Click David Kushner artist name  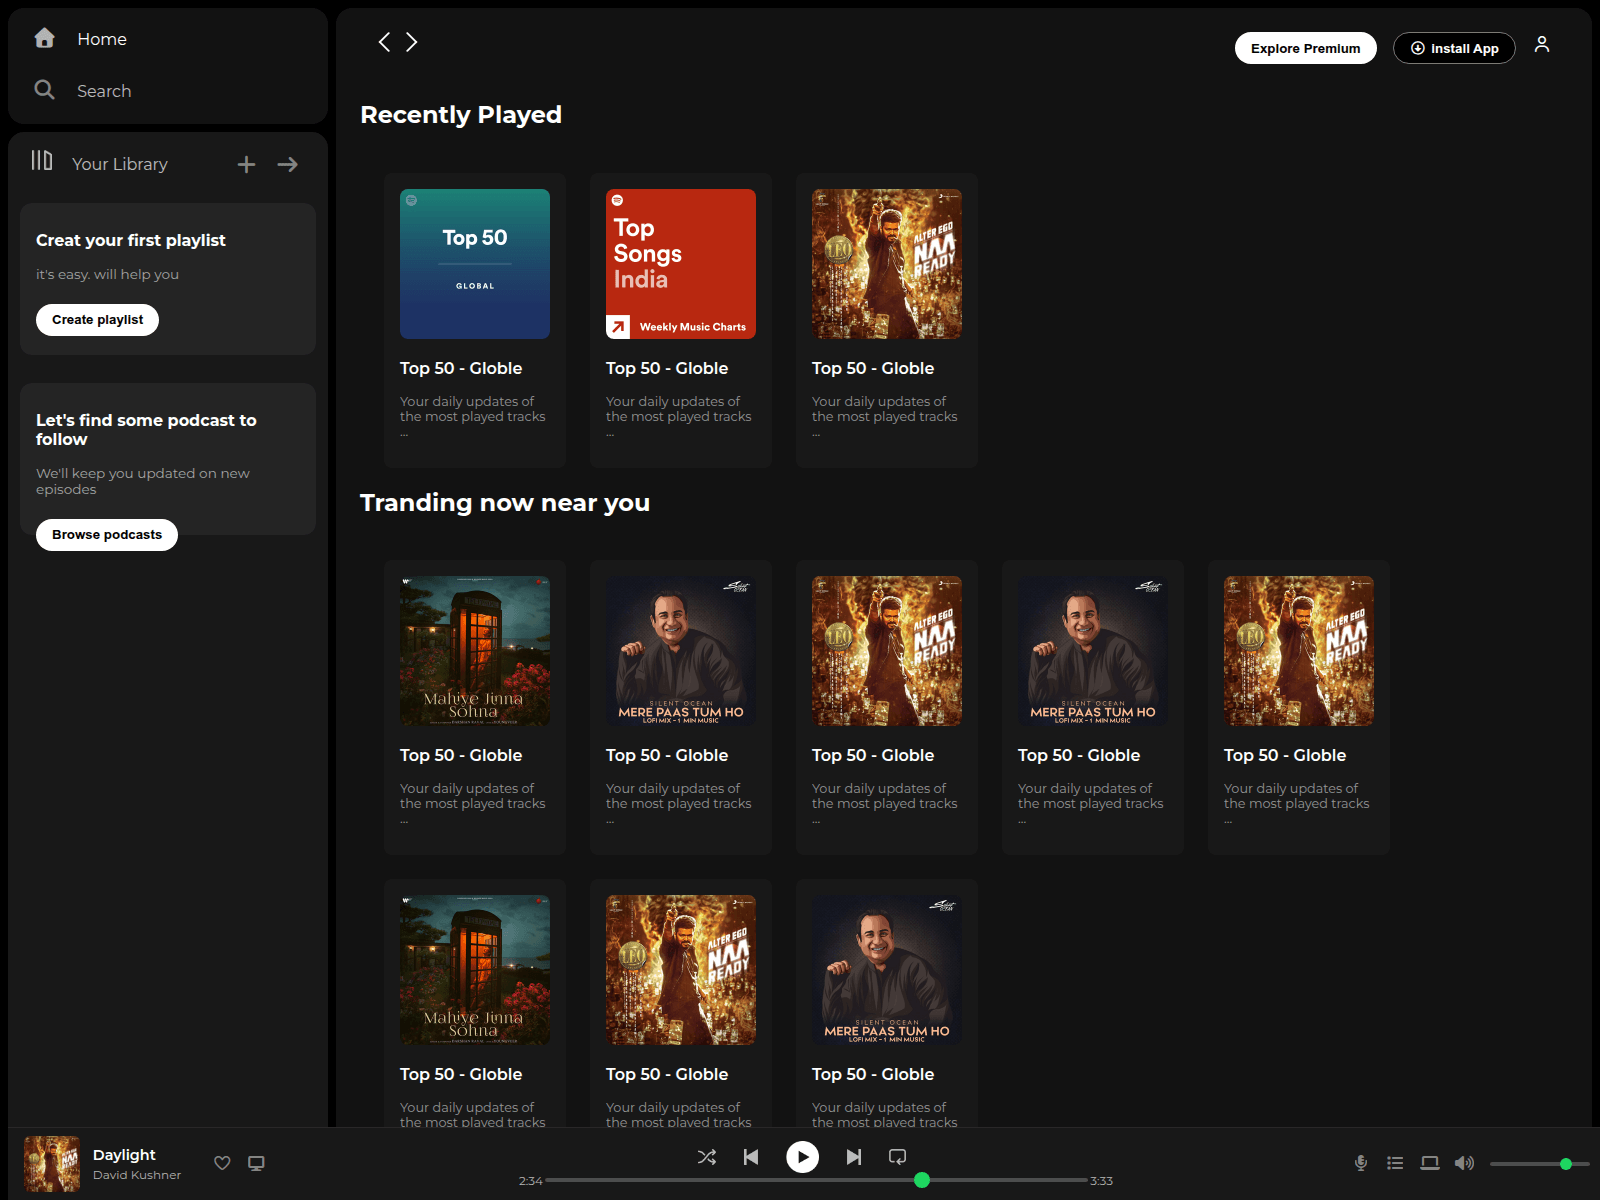point(137,1176)
